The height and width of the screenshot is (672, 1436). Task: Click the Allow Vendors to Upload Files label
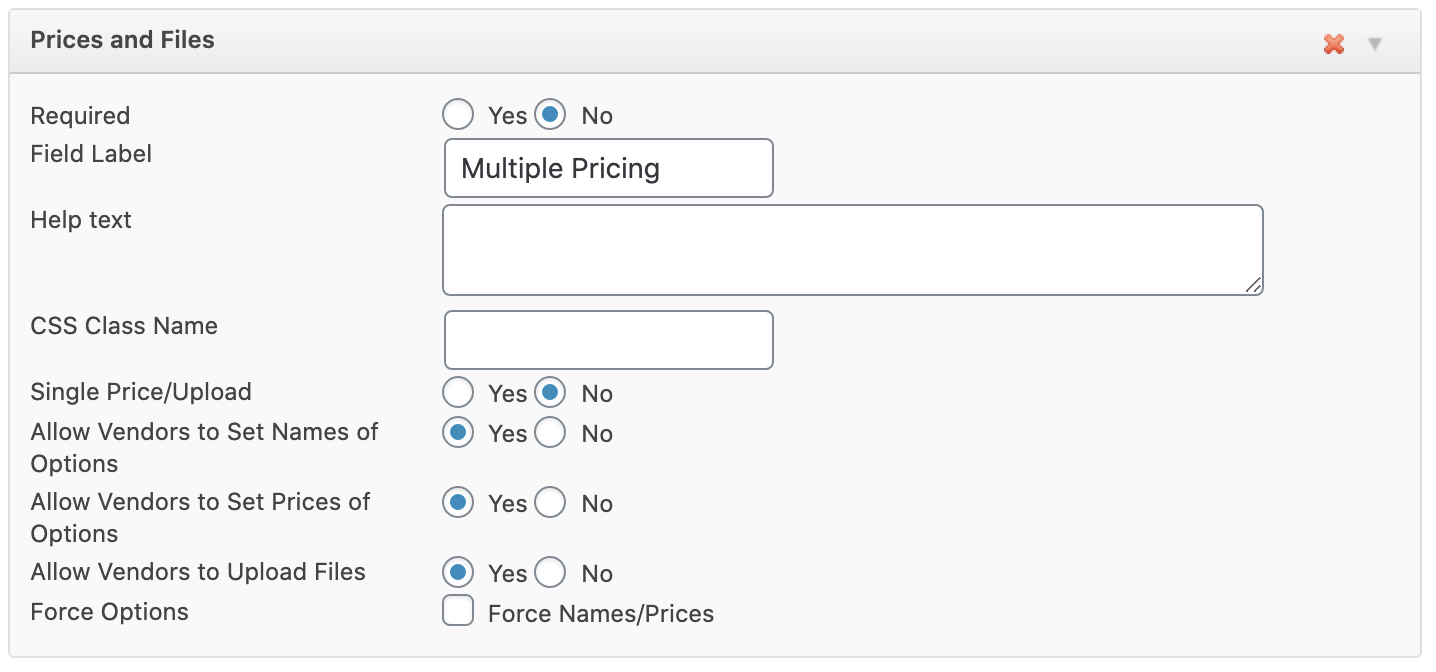(198, 572)
